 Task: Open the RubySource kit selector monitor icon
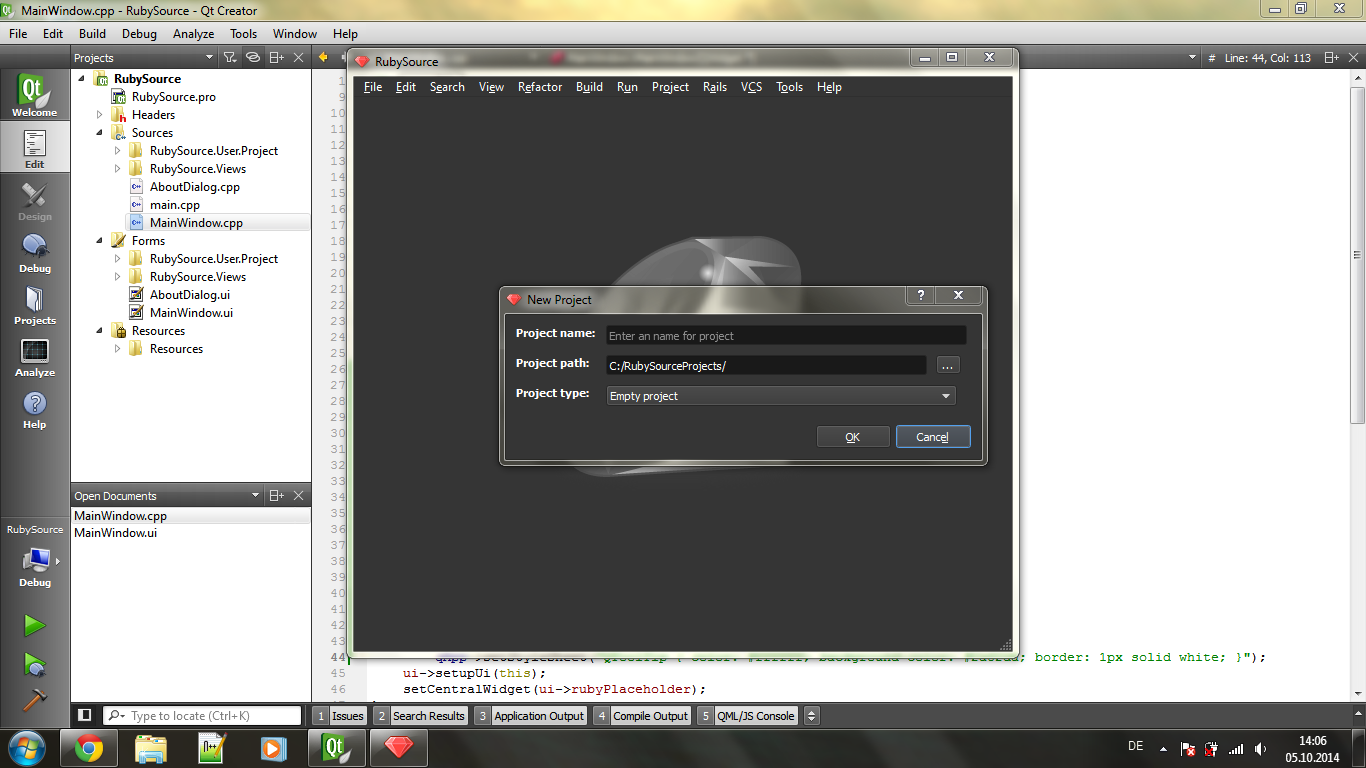(x=35, y=565)
